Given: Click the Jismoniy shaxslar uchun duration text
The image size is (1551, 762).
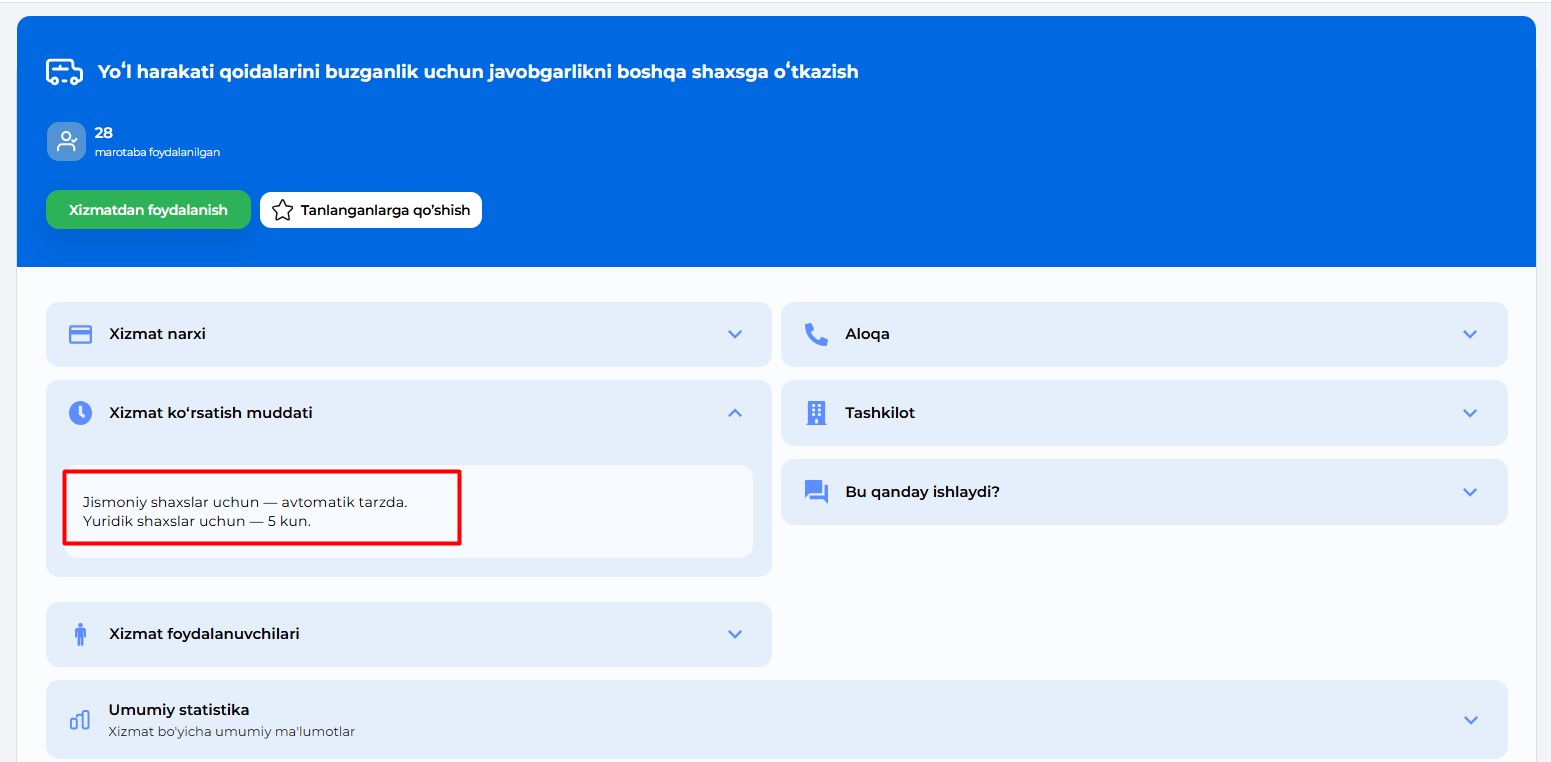Looking at the screenshot, I should click(245, 502).
